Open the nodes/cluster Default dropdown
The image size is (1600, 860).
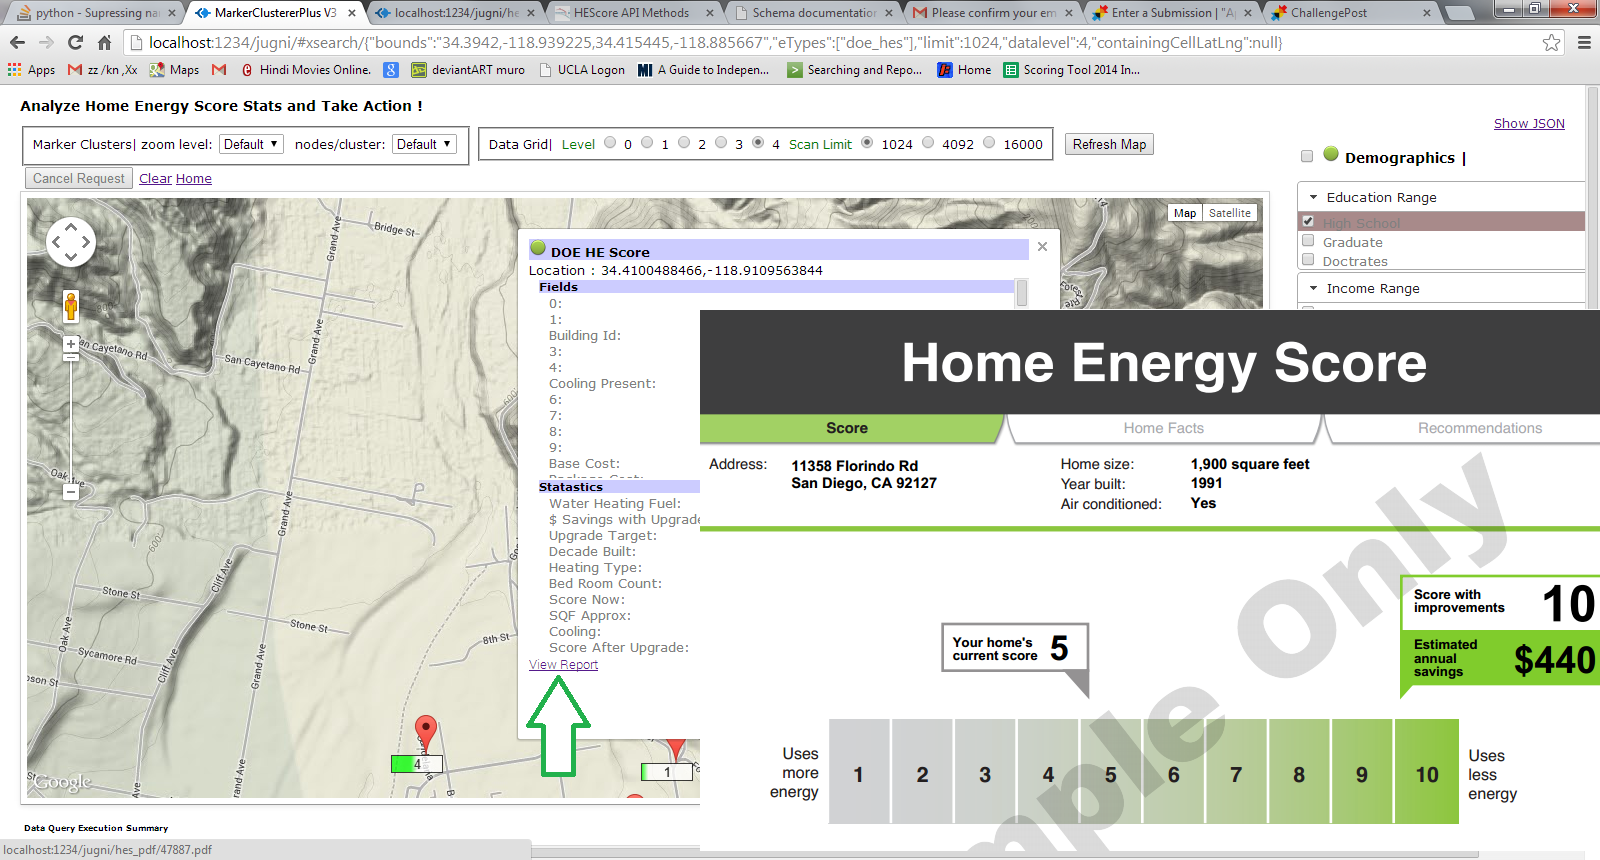425,144
